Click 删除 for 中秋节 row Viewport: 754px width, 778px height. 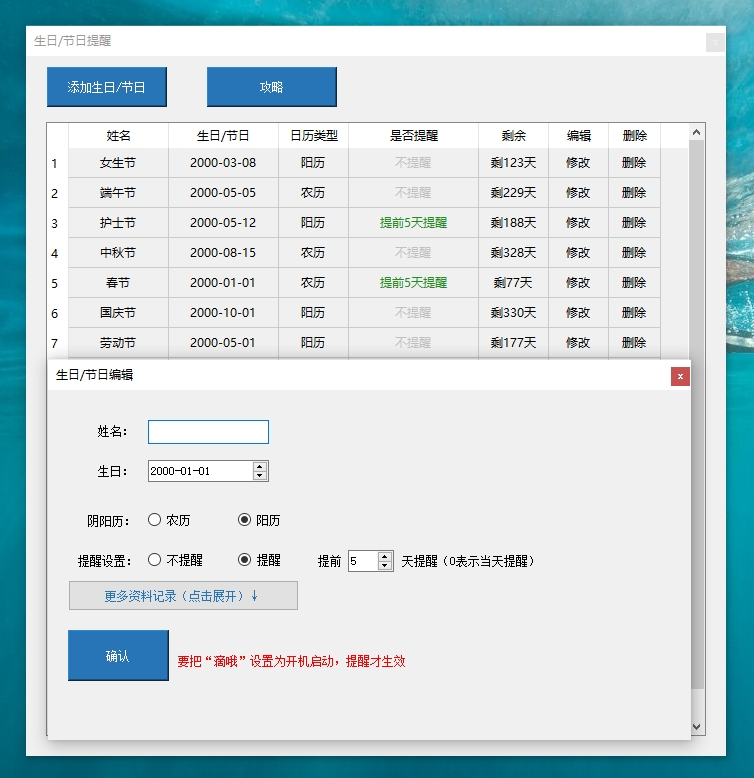click(634, 253)
